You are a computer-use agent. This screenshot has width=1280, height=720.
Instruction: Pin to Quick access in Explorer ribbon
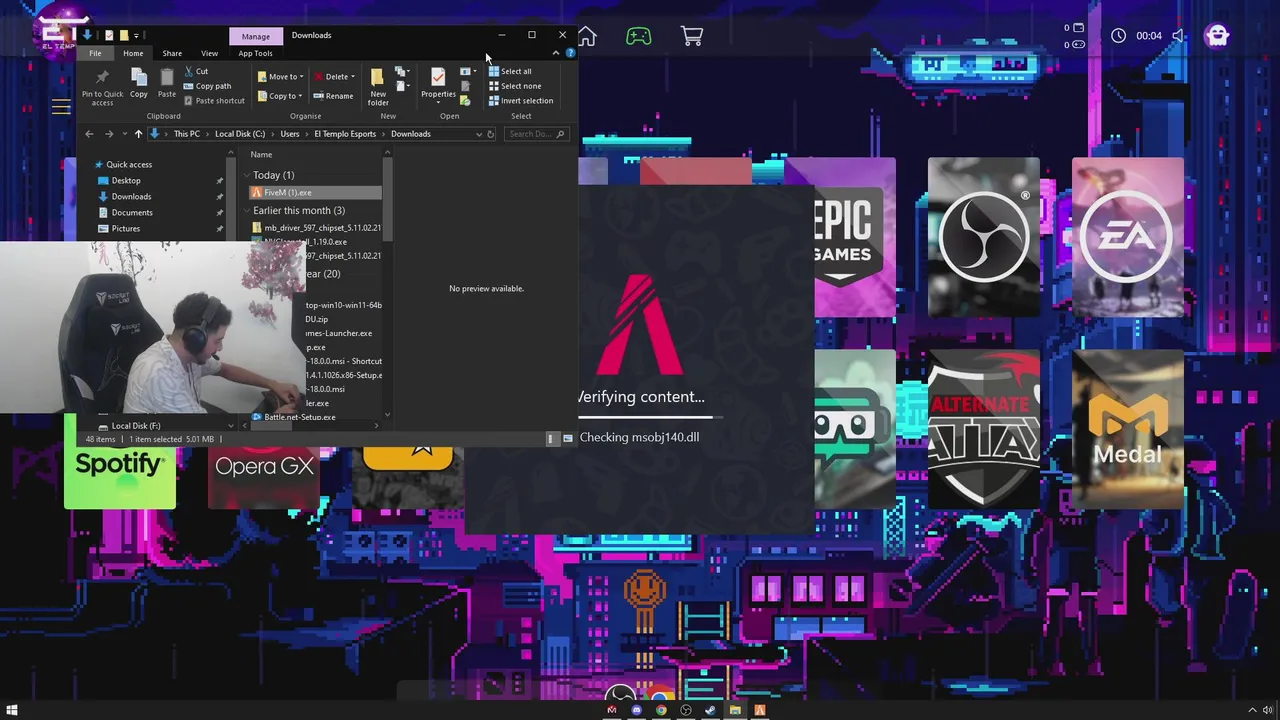click(102, 88)
